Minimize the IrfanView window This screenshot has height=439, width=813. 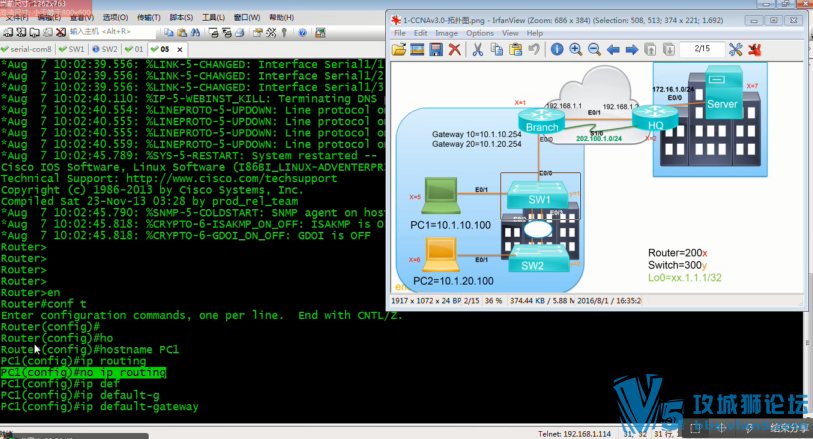pos(754,21)
